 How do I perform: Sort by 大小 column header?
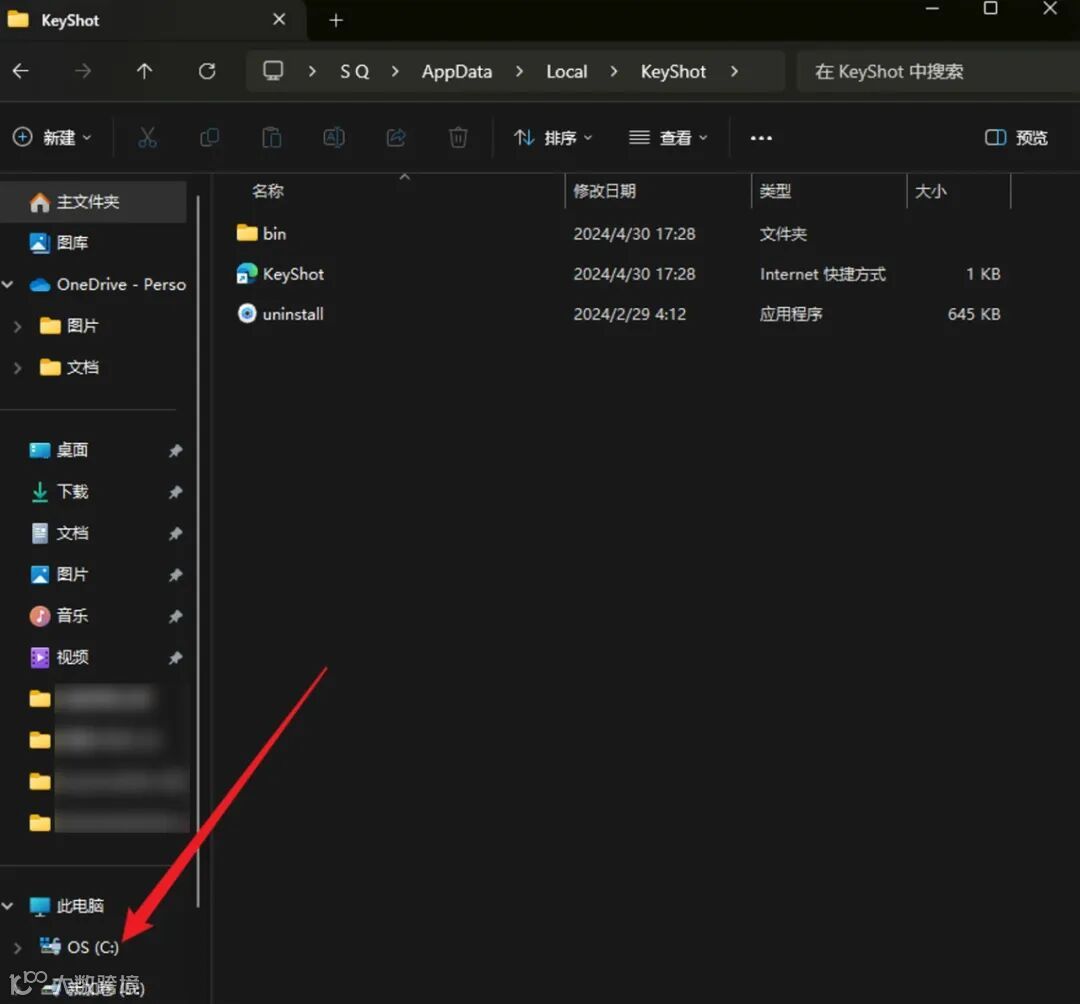coord(930,191)
